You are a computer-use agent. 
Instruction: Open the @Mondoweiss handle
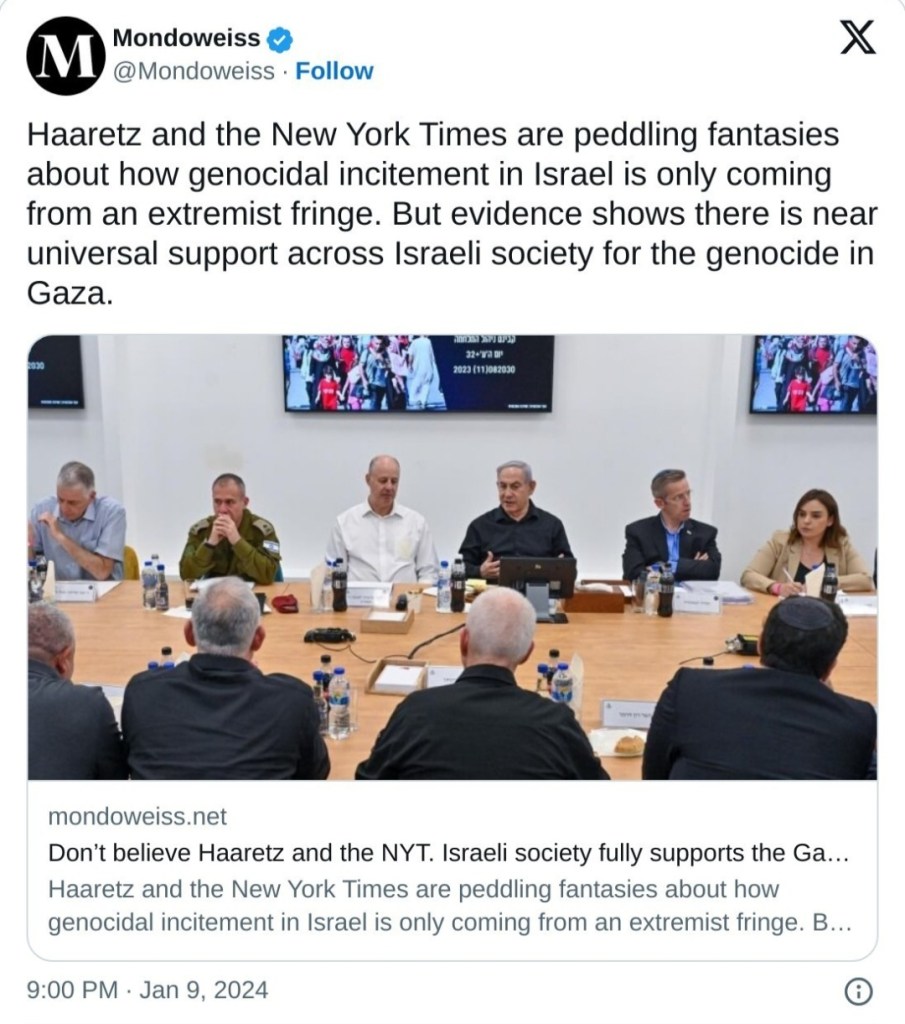pyautogui.click(x=194, y=71)
